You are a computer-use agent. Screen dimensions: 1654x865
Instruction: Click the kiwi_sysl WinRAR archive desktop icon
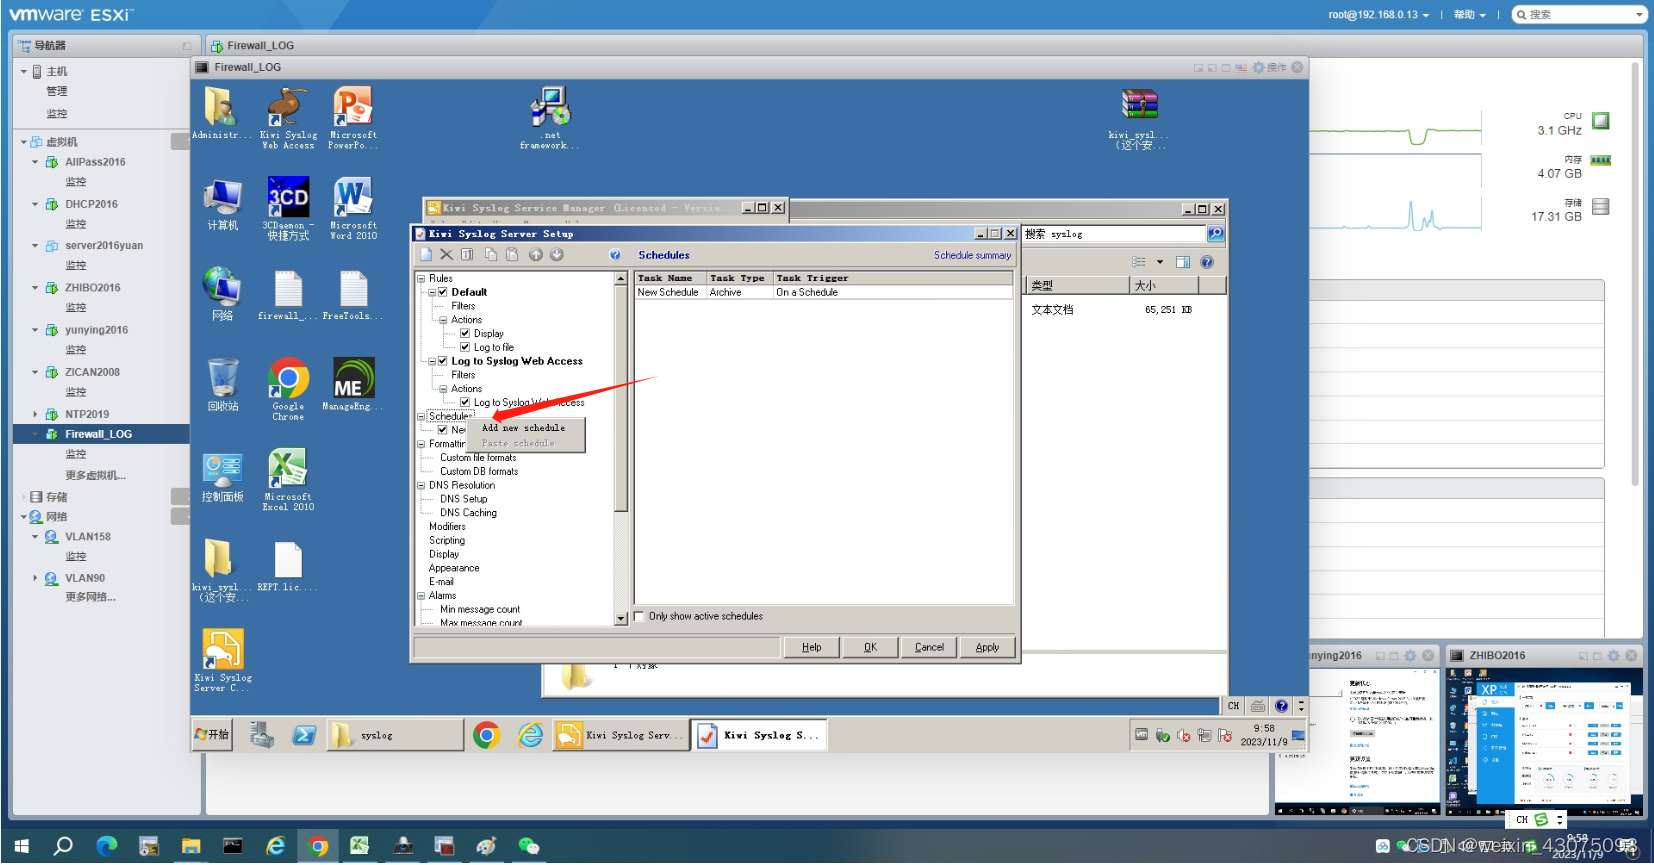pyautogui.click(x=1139, y=118)
